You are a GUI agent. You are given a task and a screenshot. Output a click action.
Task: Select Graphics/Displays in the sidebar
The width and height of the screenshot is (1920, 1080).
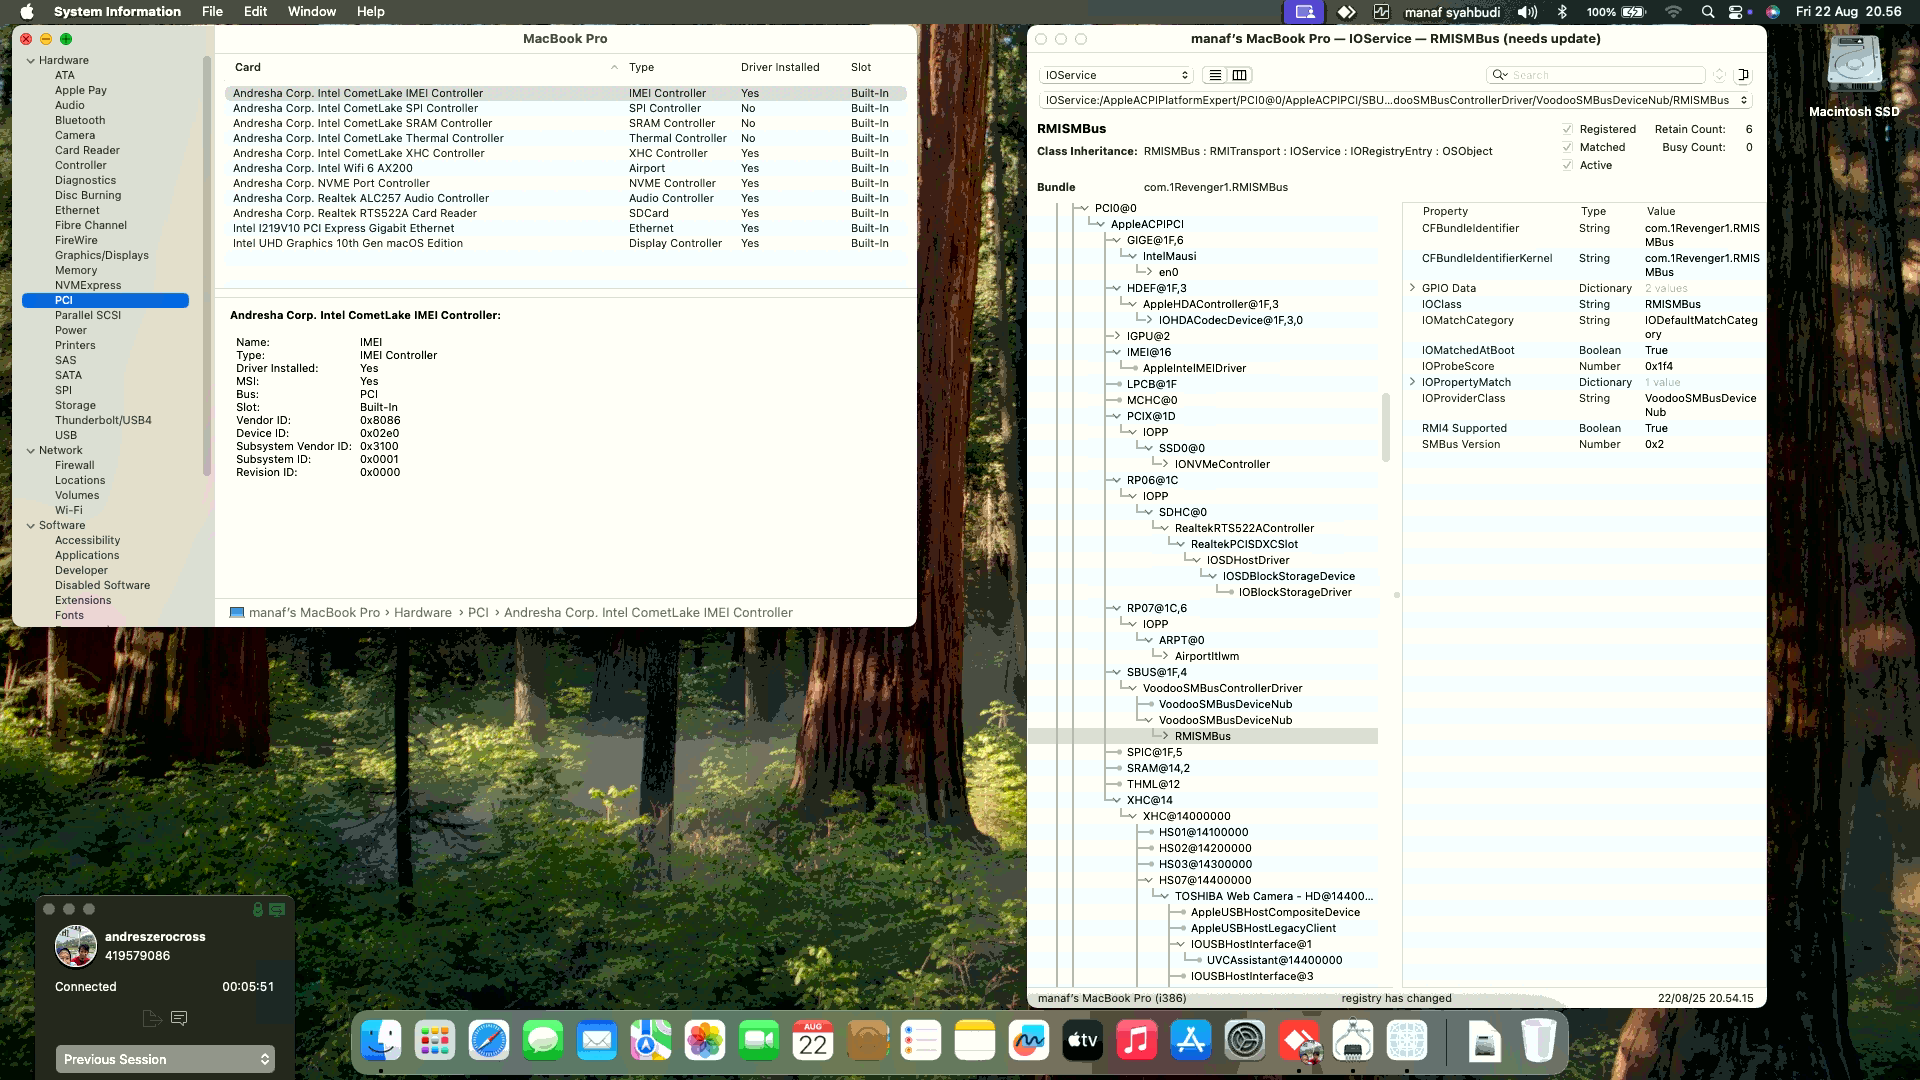(101, 255)
